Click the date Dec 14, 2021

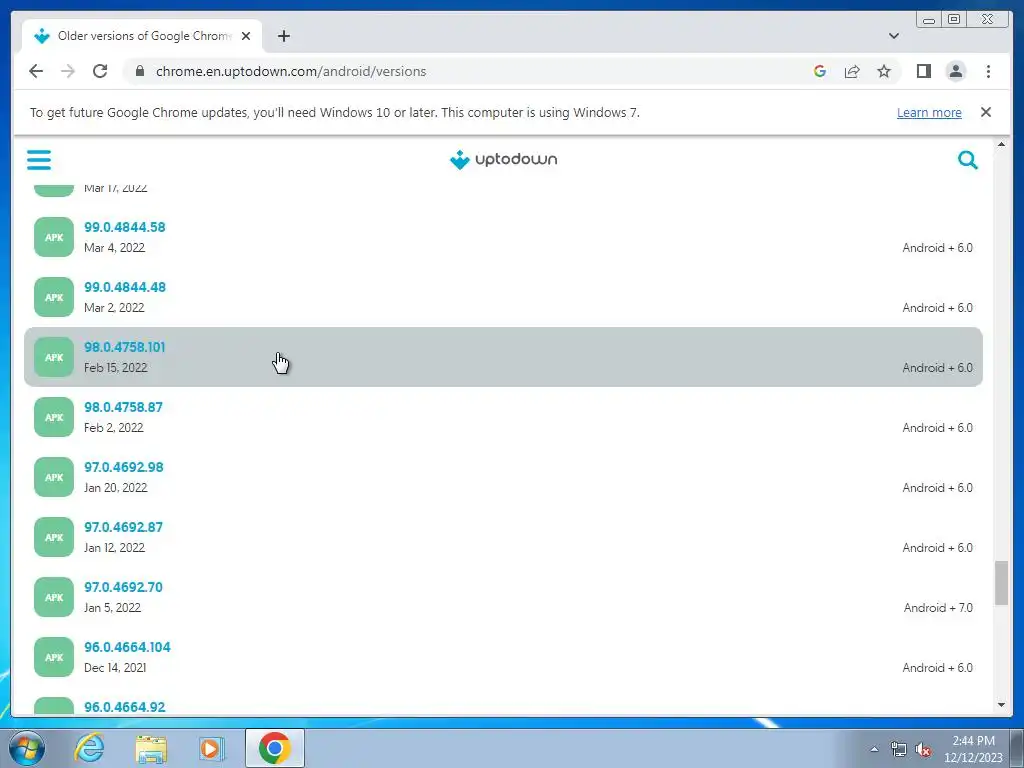[115, 668]
